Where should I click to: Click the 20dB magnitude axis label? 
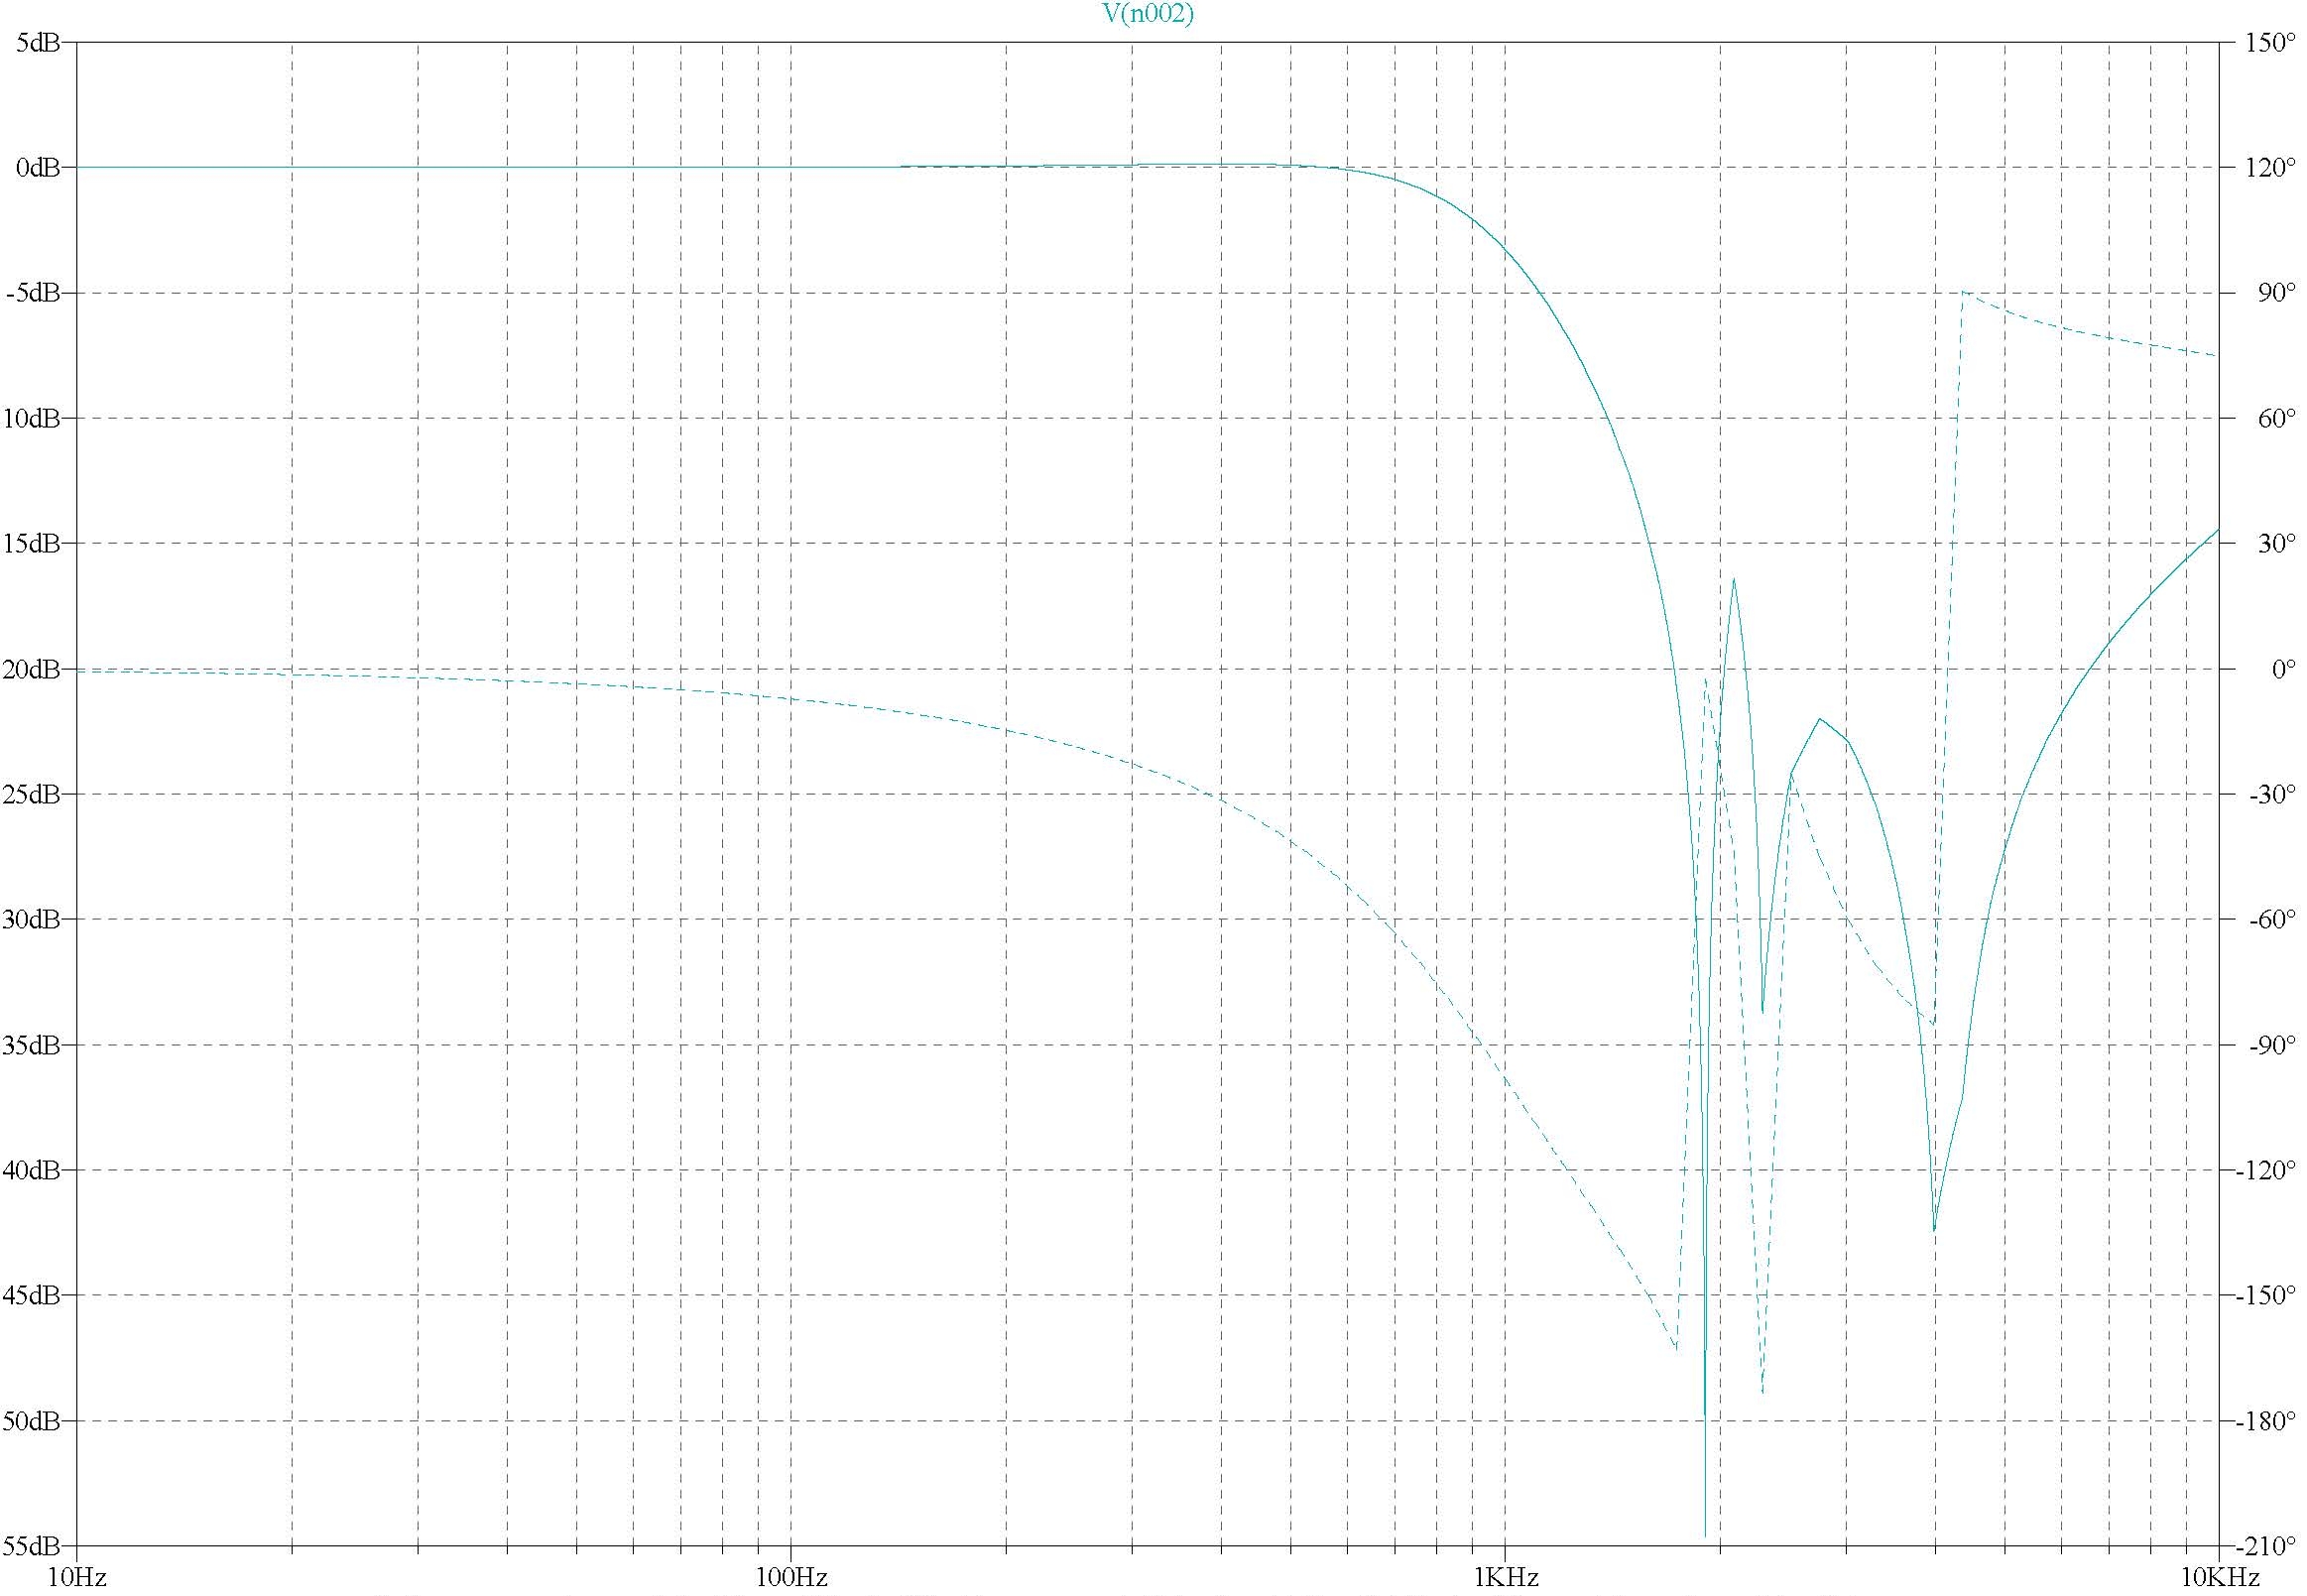30,670
